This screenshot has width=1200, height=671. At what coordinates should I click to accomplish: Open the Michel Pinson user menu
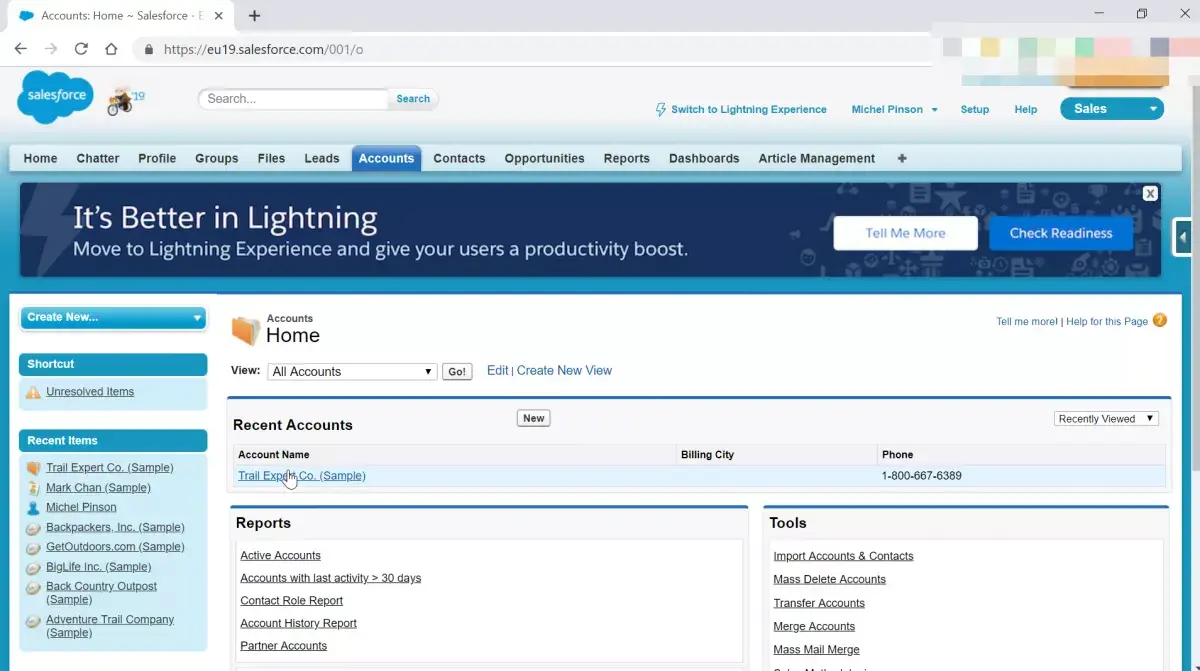tap(894, 109)
